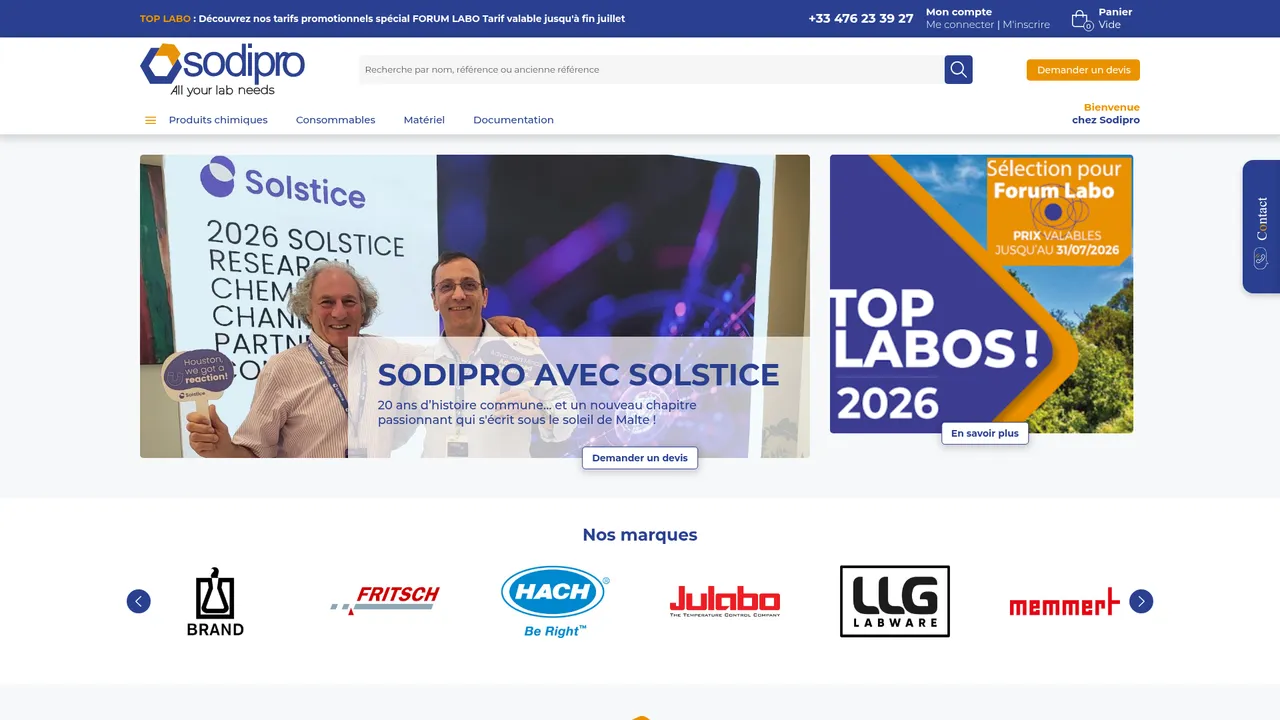The height and width of the screenshot is (720, 1280).
Task: Open Documentation menu
Action: click(x=513, y=120)
